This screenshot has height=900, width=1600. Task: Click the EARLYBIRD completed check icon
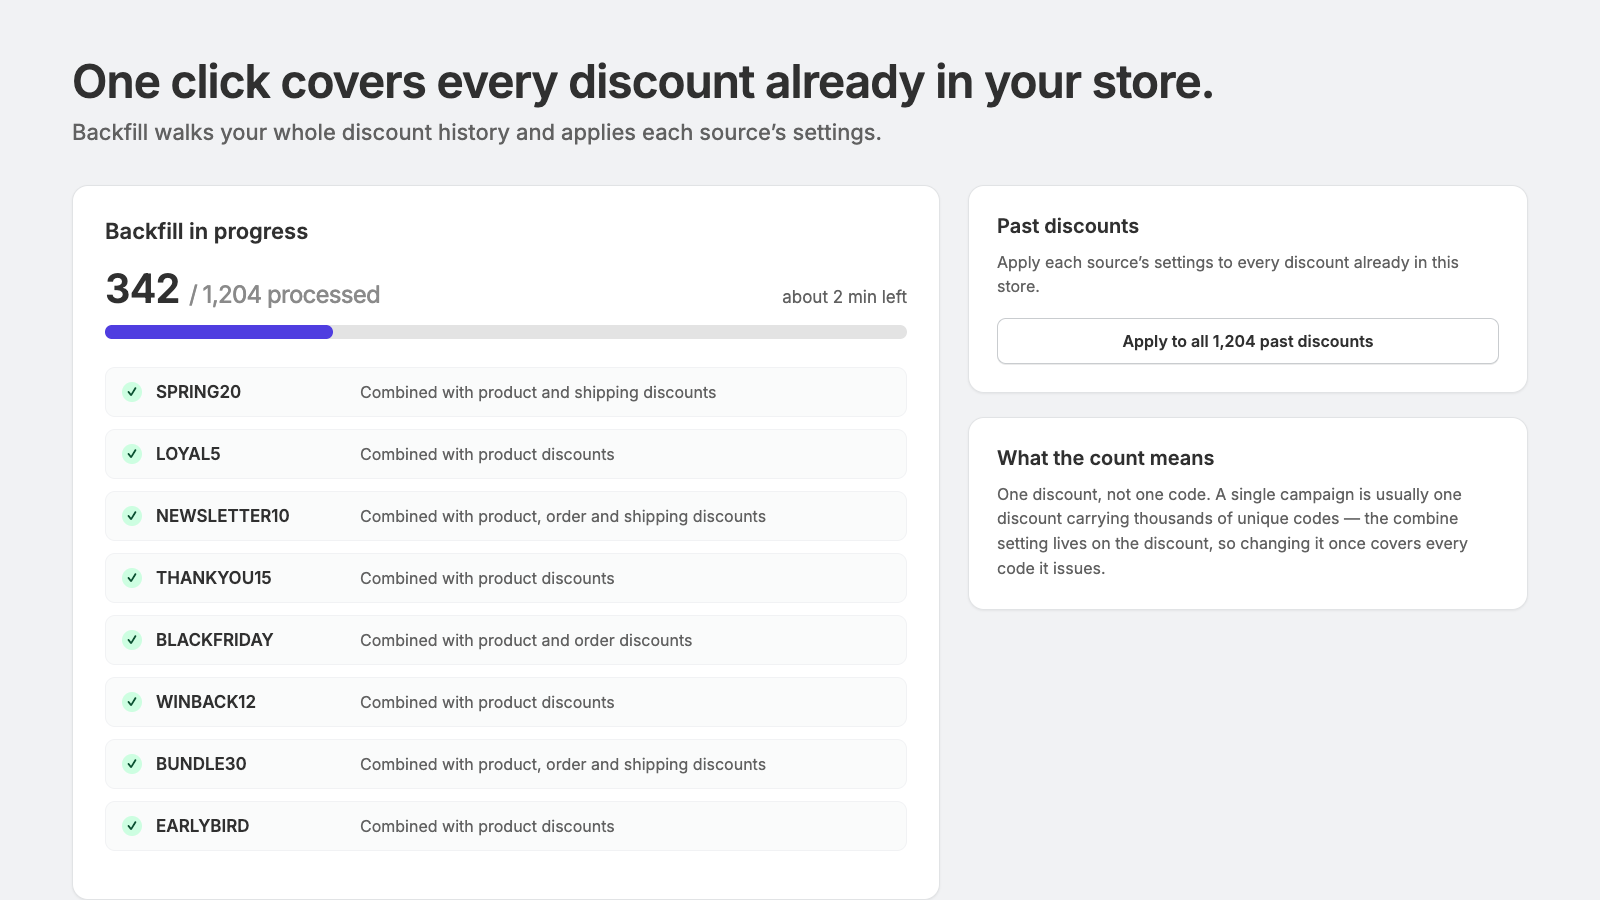pyautogui.click(x=132, y=826)
